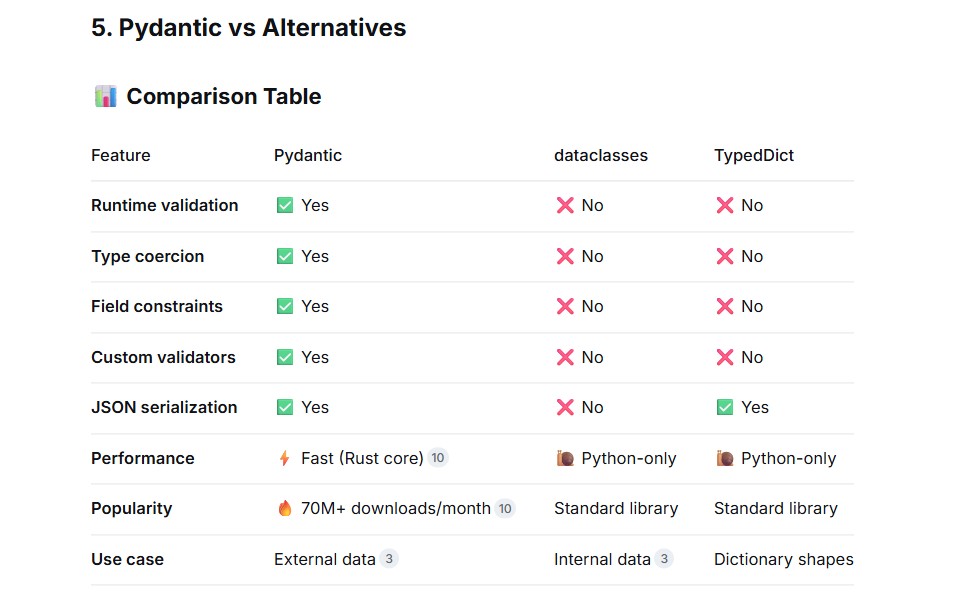Click the red X in dataclasses JSON serialization cell
975x601 pixels.
565,407
